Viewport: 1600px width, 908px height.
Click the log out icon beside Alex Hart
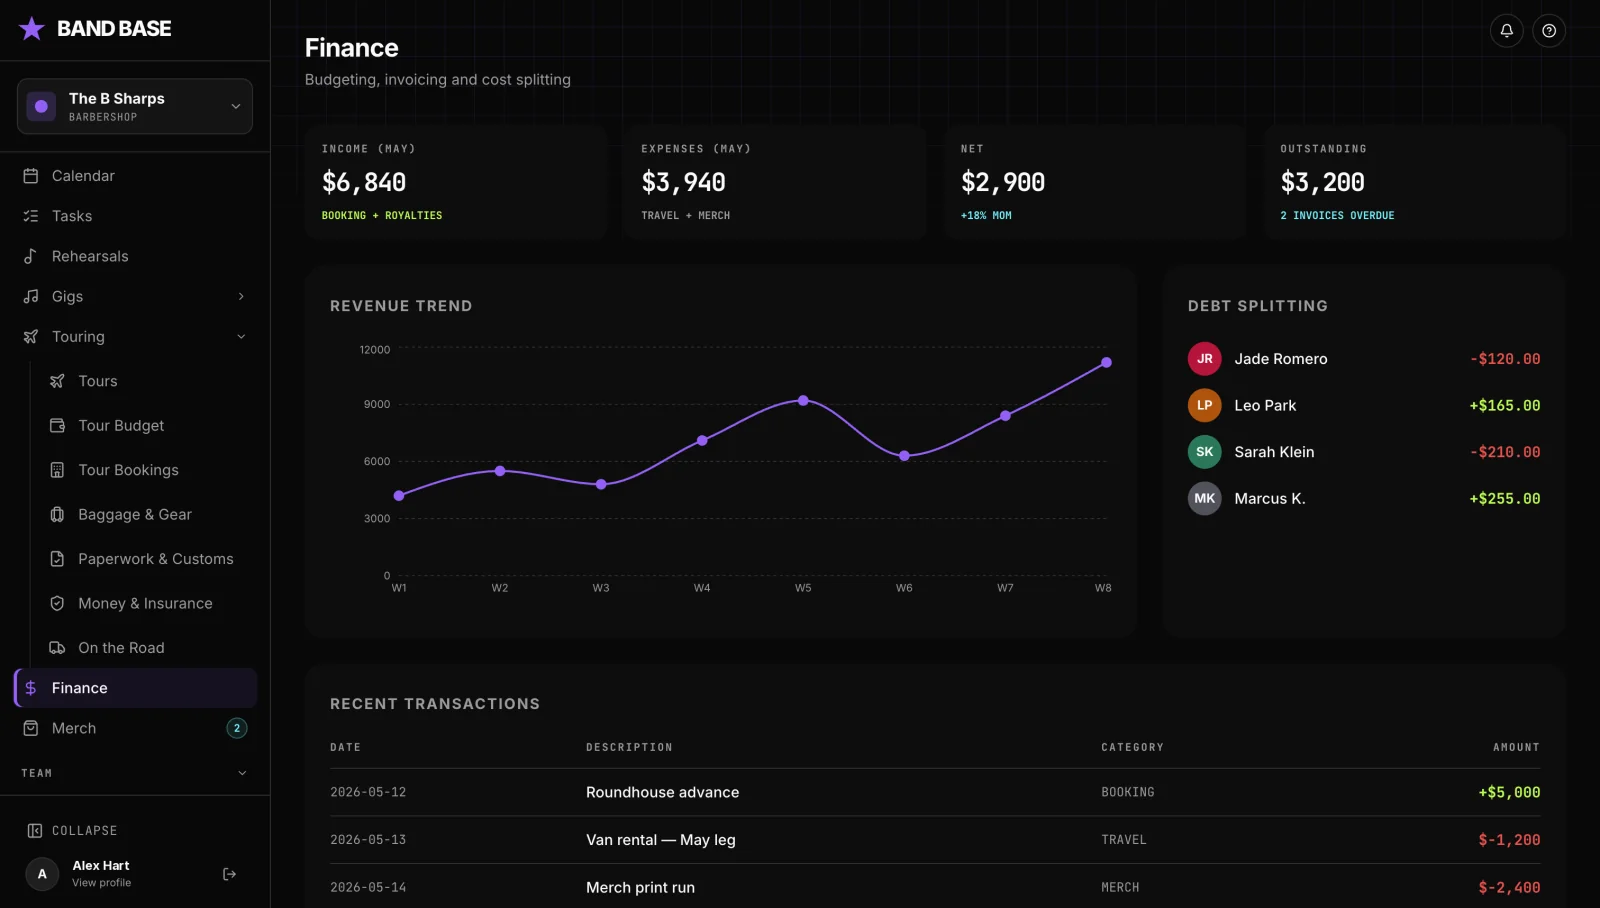(x=229, y=874)
